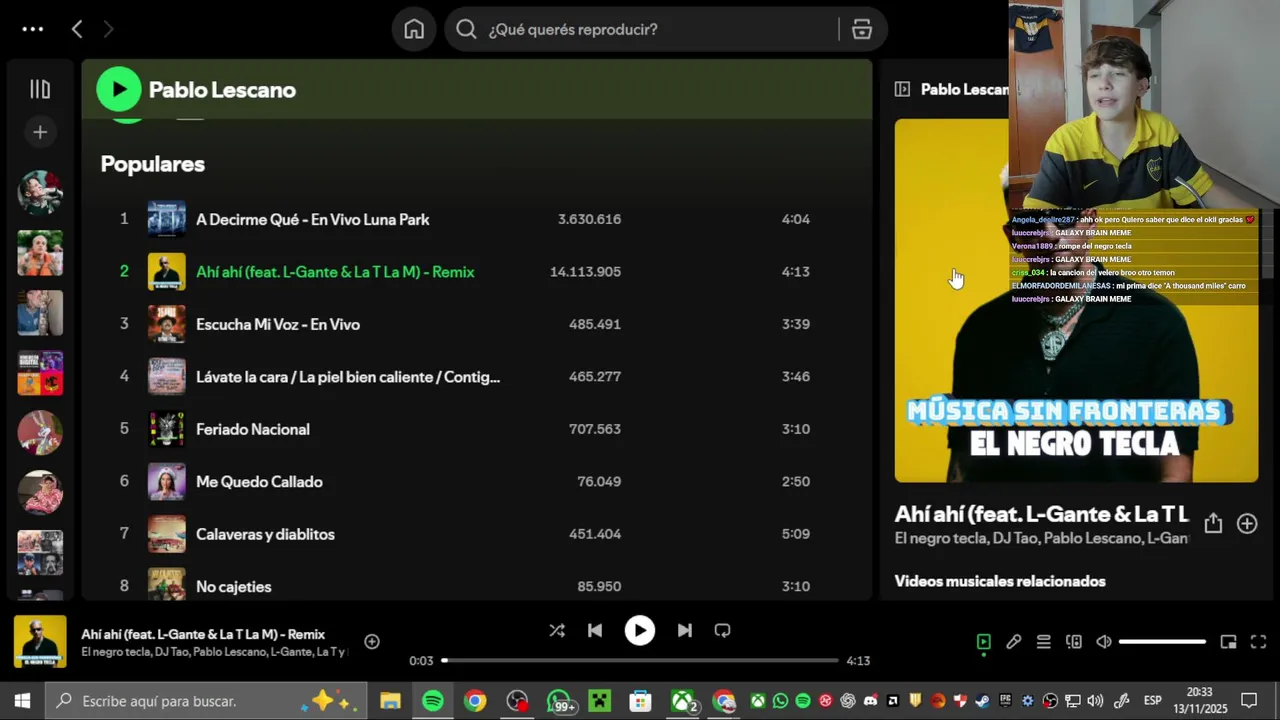Image resolution: width=1280 pixels, height=720 pixels.
Task: Click album art of 'Escucha Mi Voz'
Action: click(x=167, y=324)
